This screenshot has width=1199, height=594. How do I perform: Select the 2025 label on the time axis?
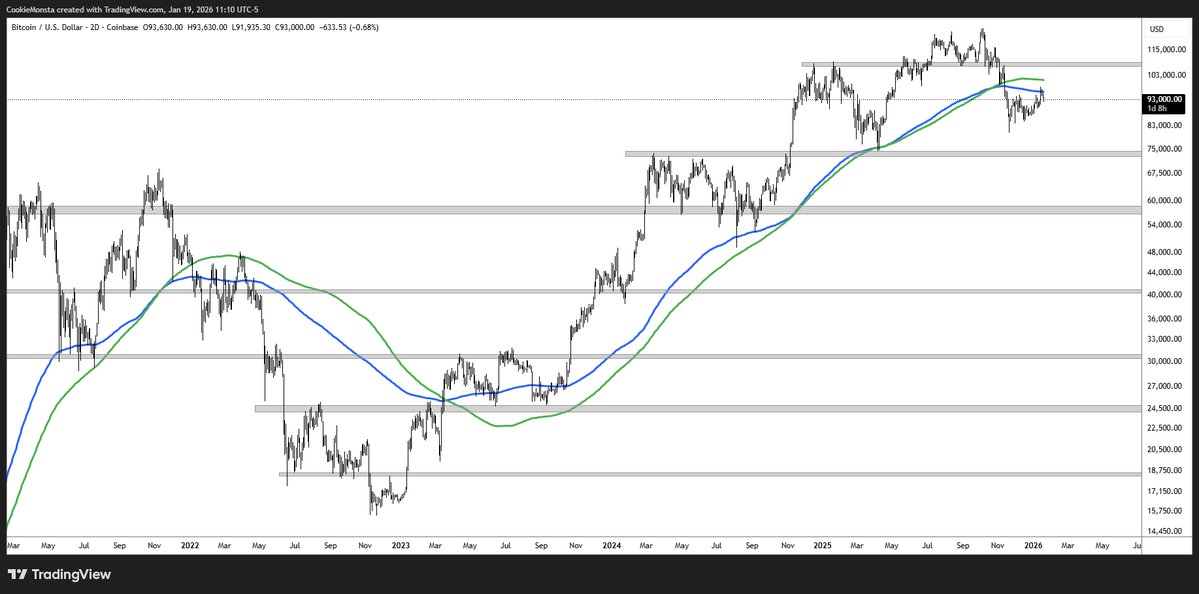coord(824,546)
